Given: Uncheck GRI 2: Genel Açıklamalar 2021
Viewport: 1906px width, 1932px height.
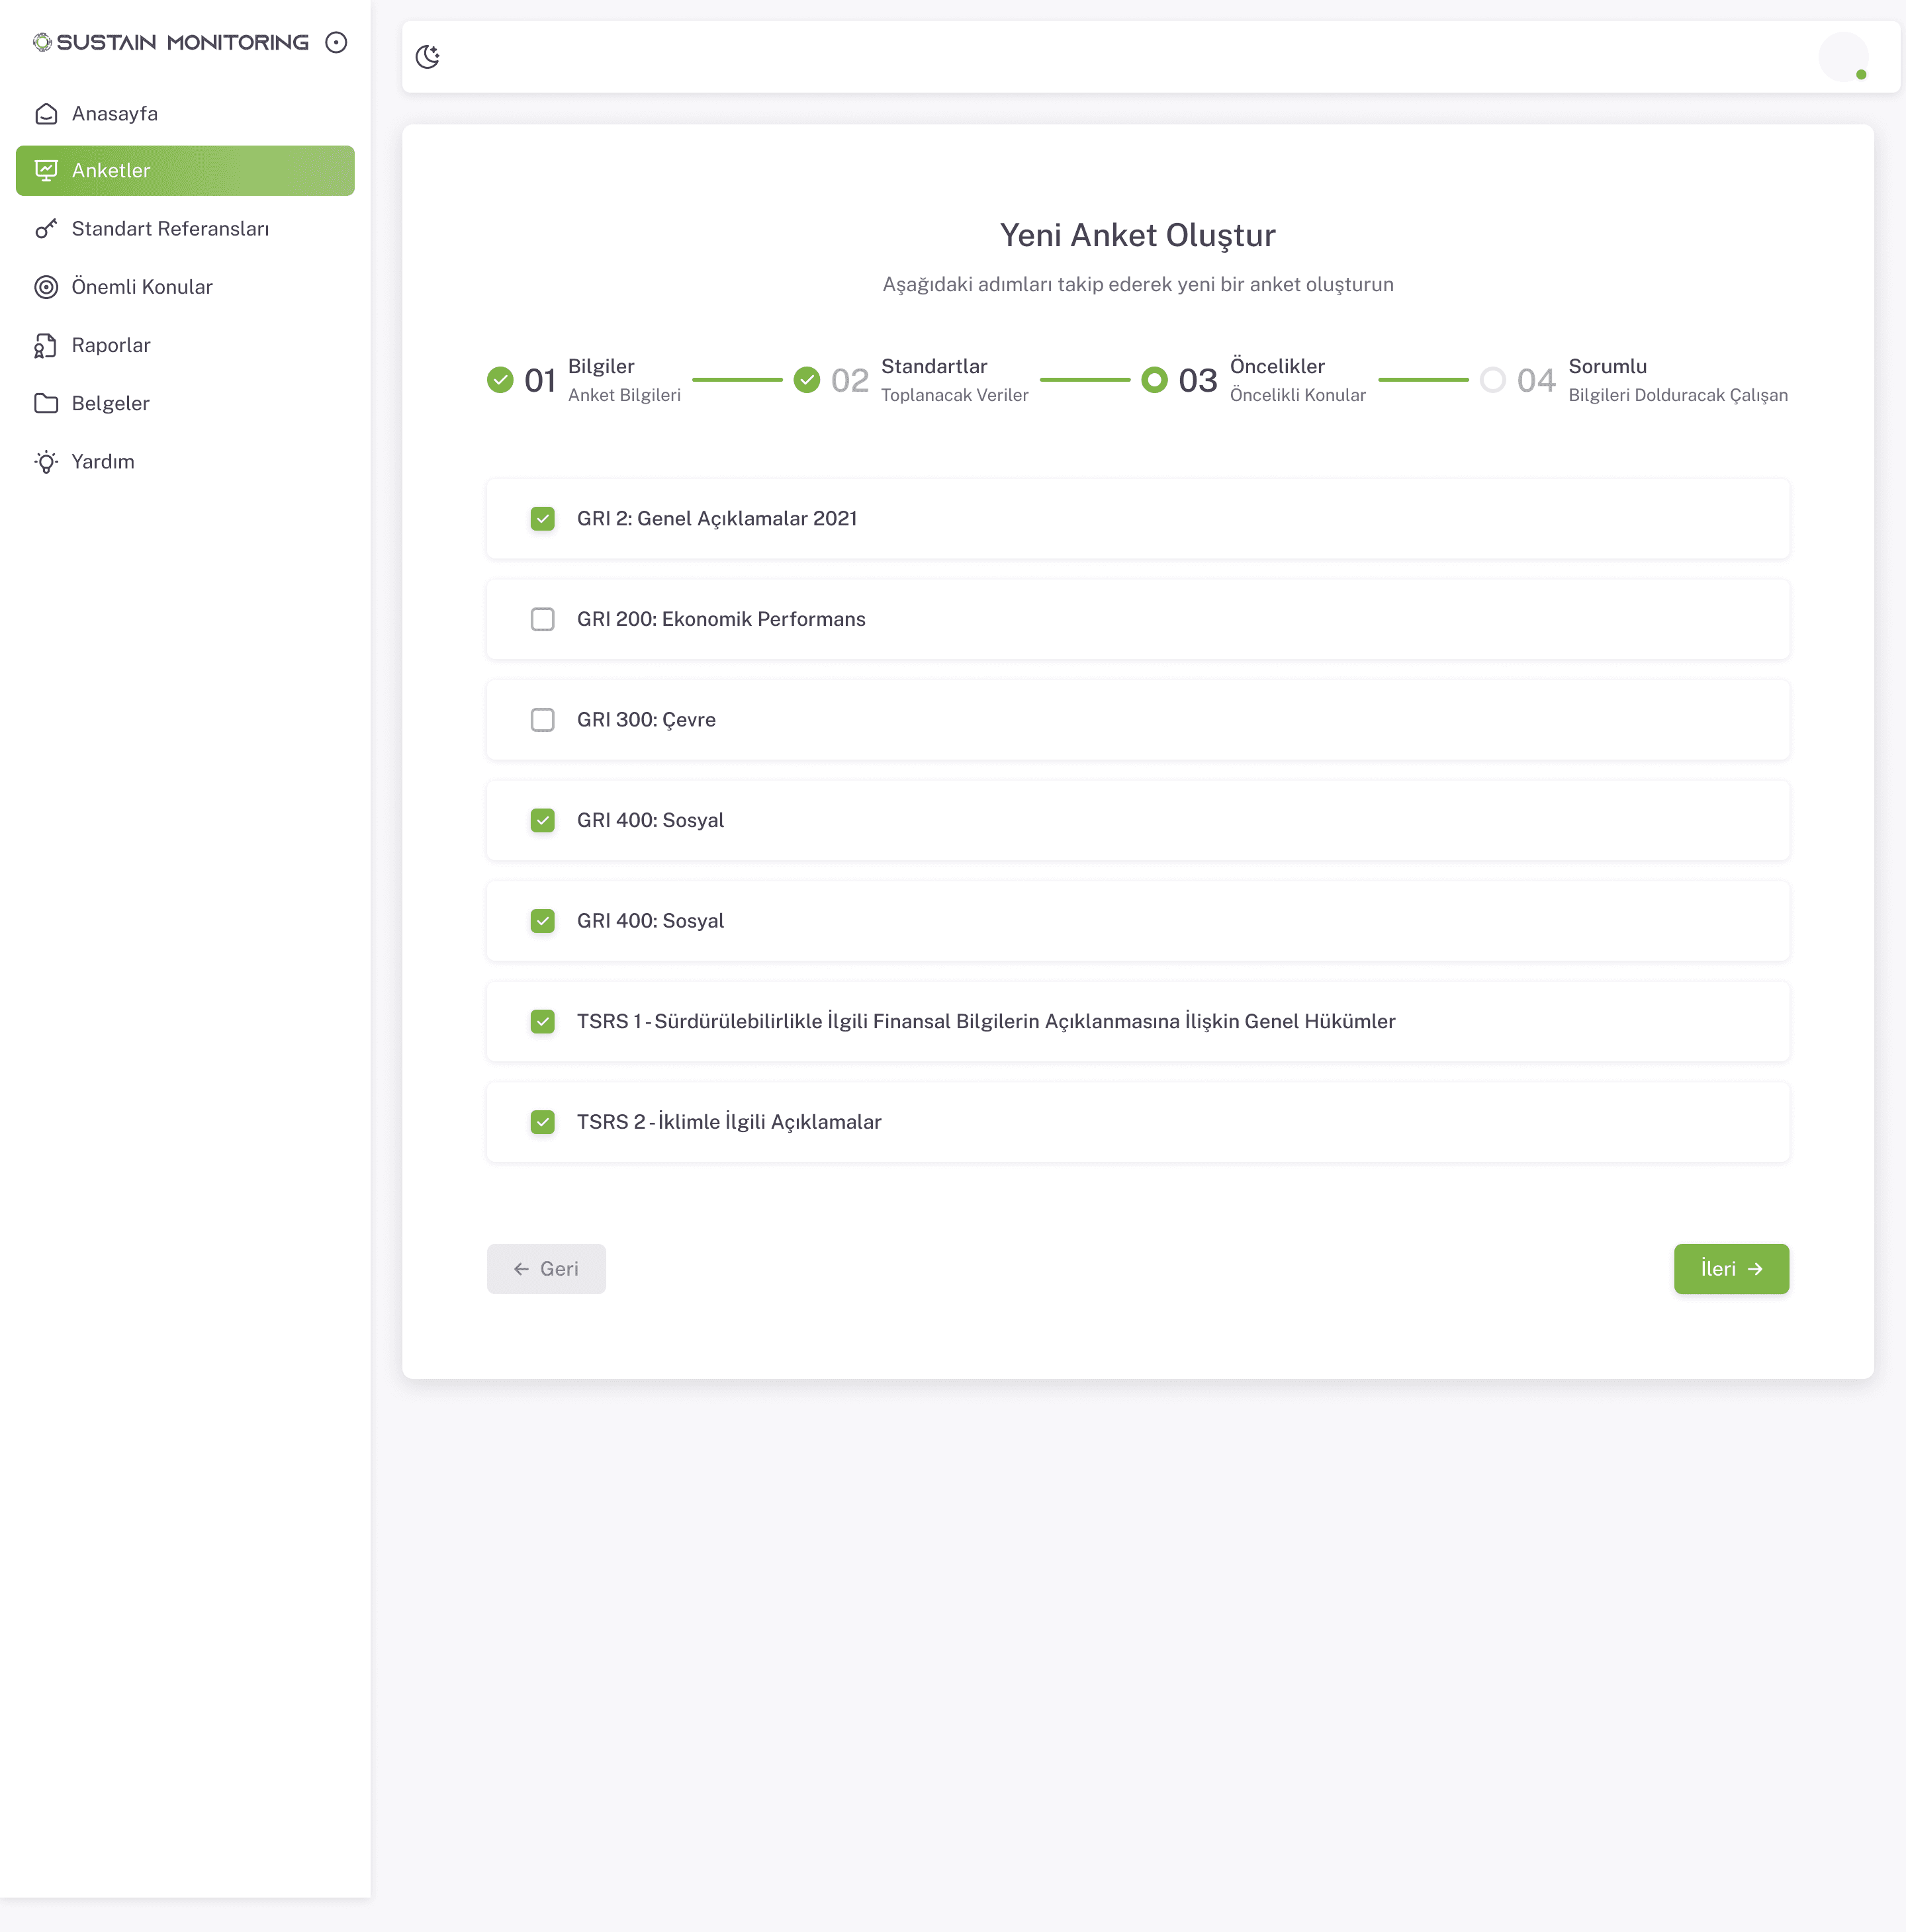Looking at the screenshot, I should [x=542, y=518].
